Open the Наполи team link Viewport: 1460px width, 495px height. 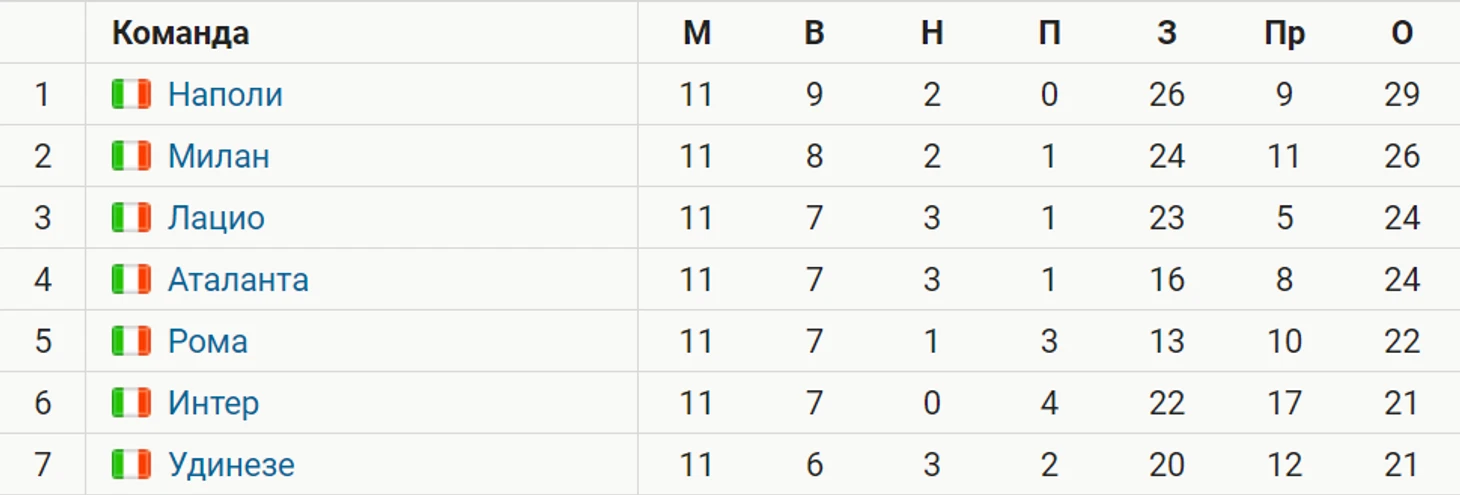coord(225,94)
